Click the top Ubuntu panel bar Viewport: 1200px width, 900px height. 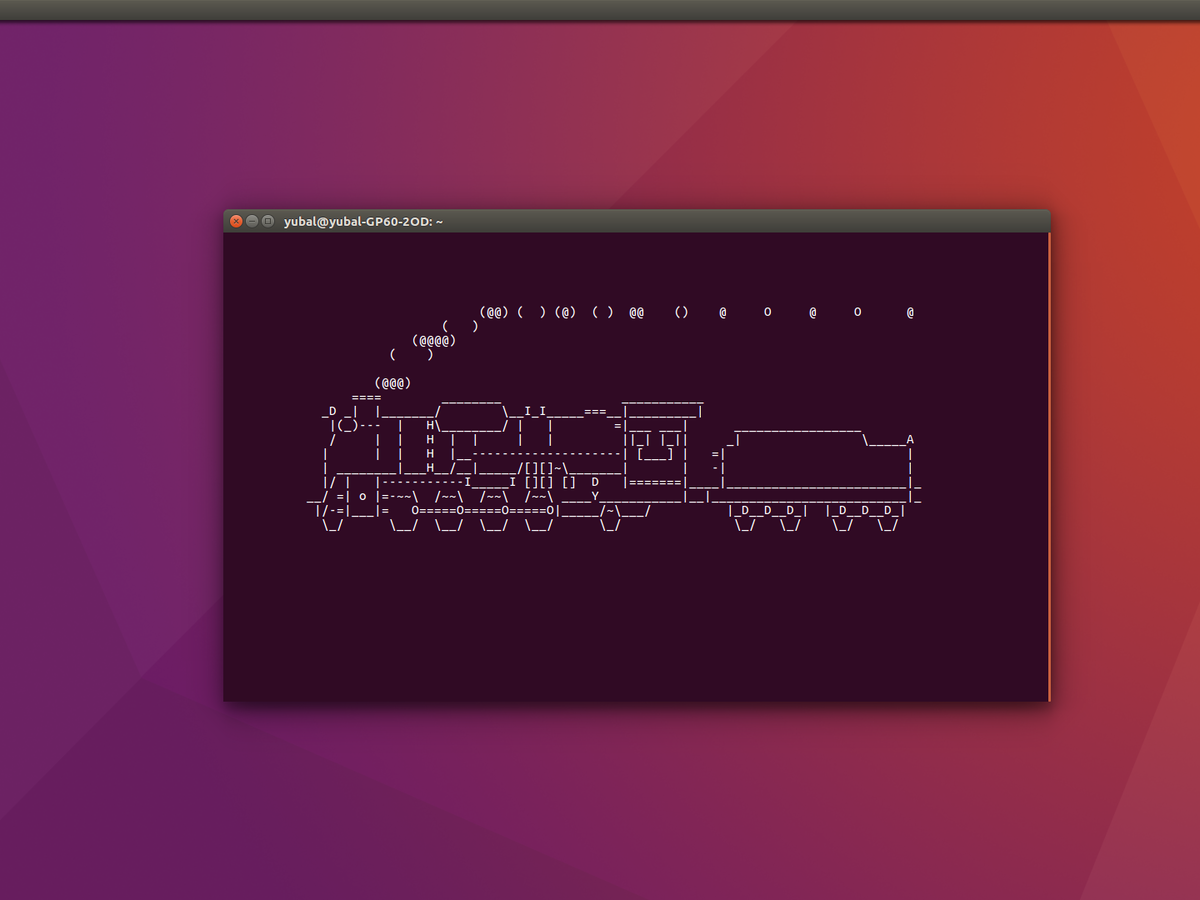coord(600,9)
